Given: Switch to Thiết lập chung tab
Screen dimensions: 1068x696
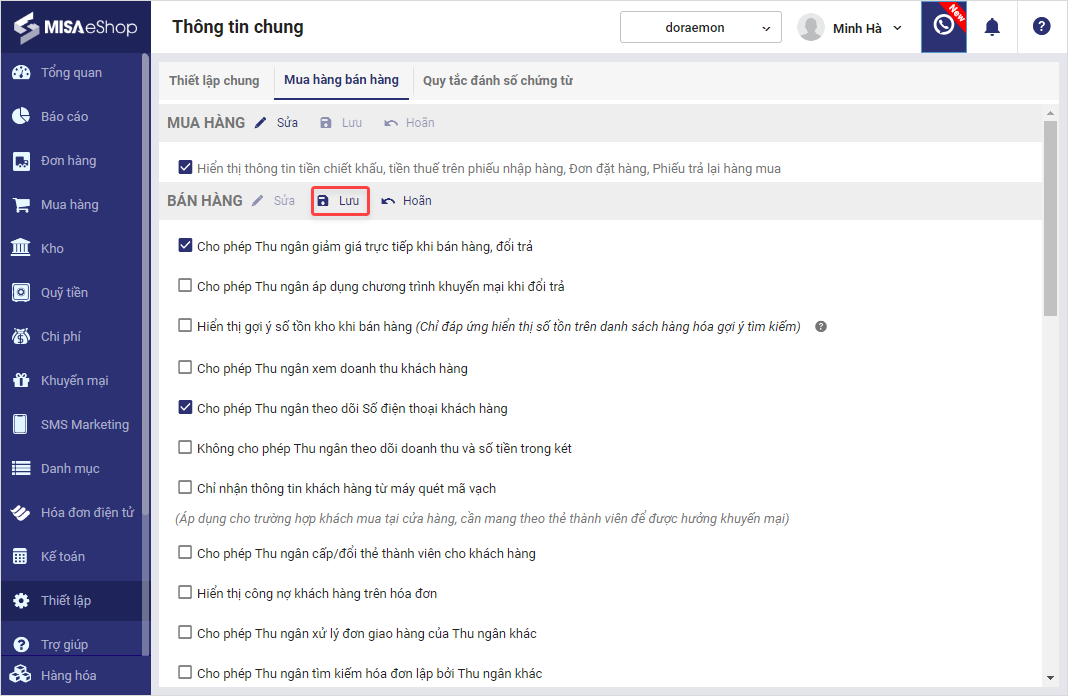Looking at the screenshot, I should 214,80.
